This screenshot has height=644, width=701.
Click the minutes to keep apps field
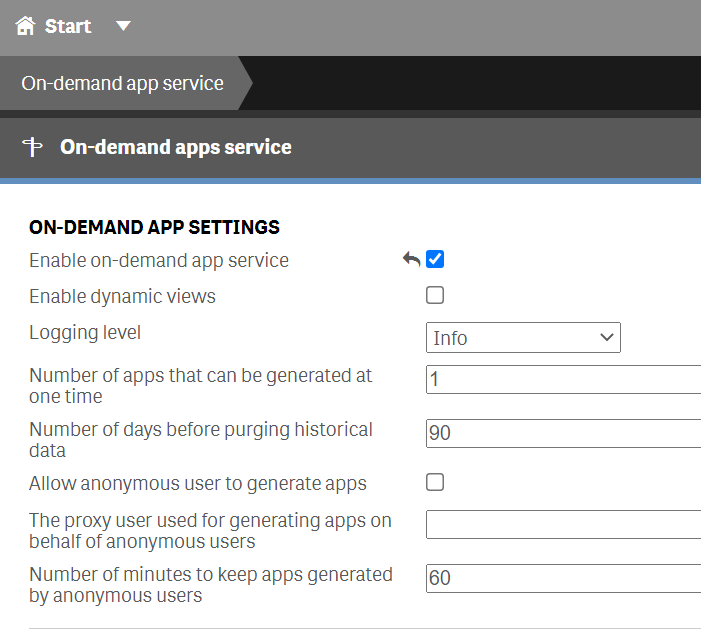click(x=563, y=578)
